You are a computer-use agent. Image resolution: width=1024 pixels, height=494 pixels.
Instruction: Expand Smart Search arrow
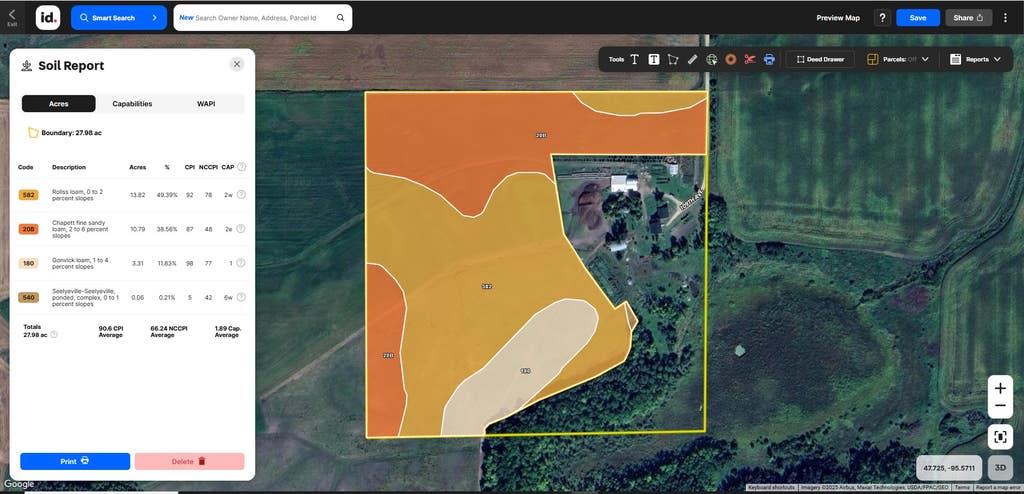pos(155,18)
